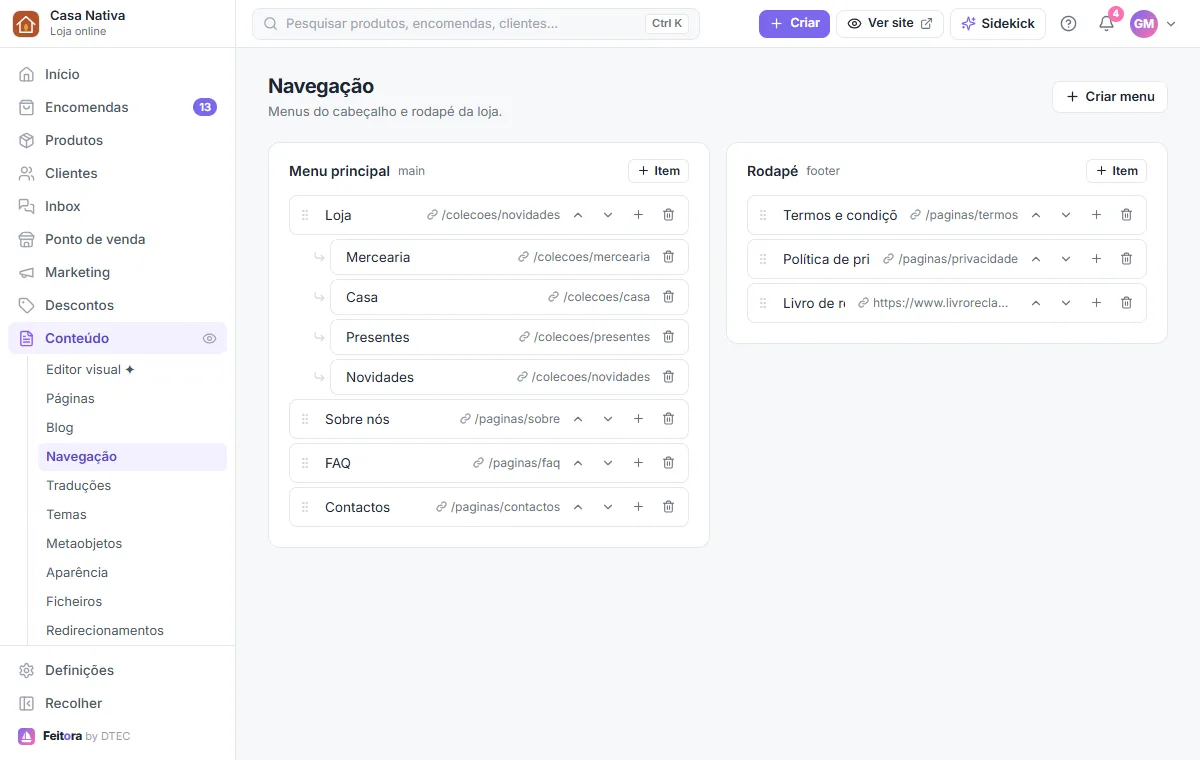Move Contactos up
Screen dimensions: 1200x760
coord(578,507)
